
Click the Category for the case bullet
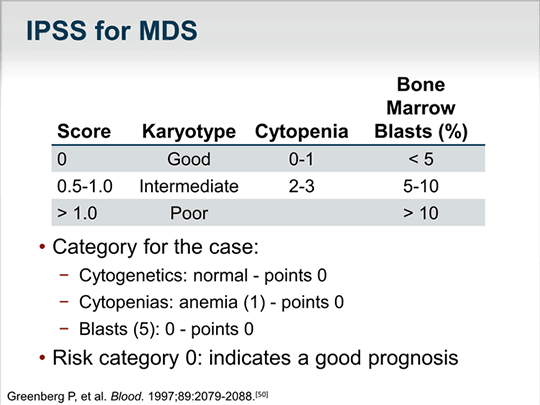[155, 247]
